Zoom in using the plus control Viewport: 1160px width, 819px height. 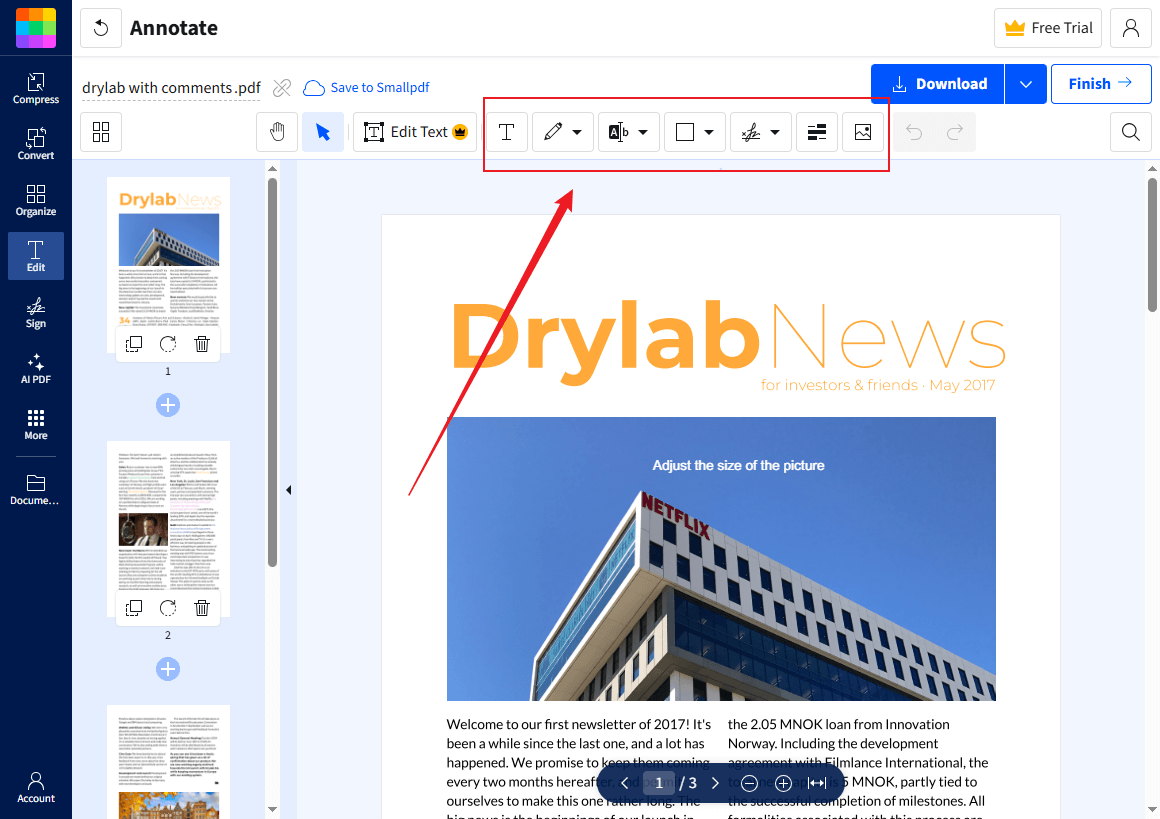[x=783, y=783]
